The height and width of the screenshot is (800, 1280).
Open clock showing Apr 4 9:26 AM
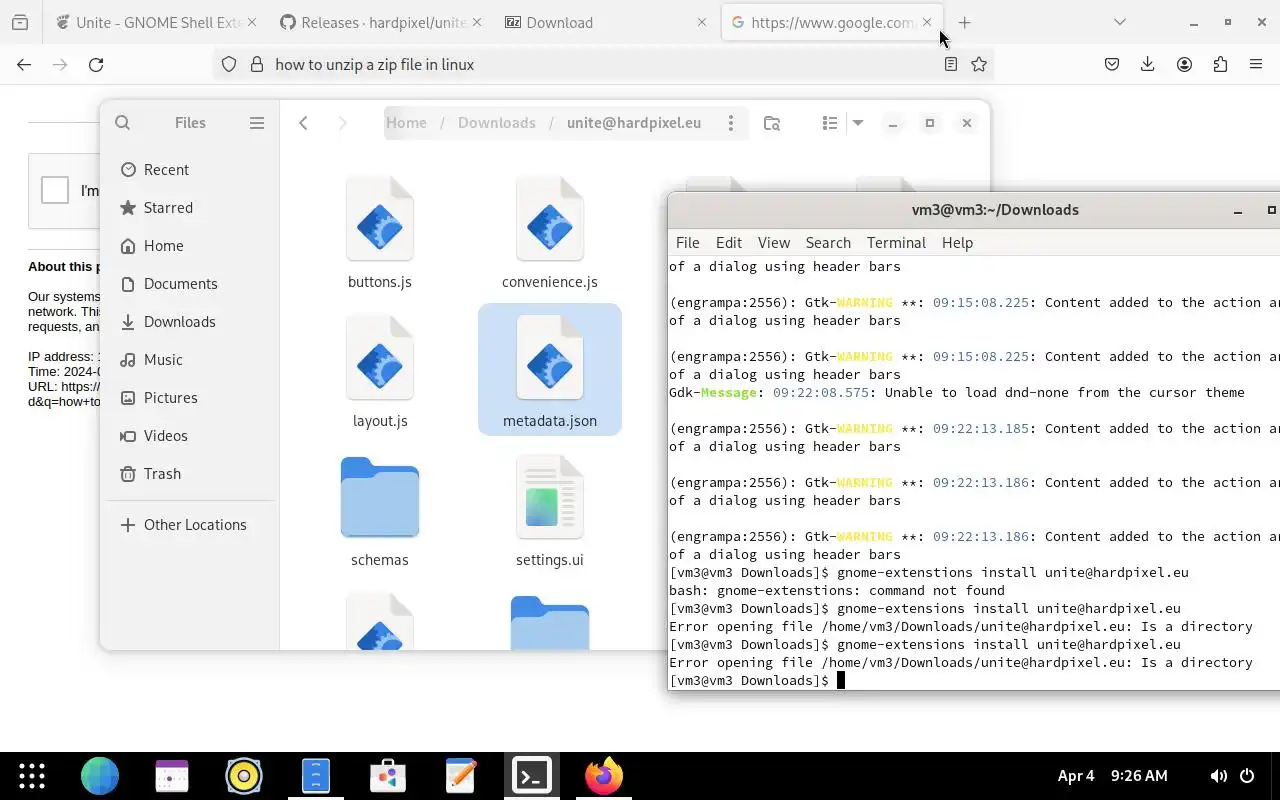(x=1112, y=776)
